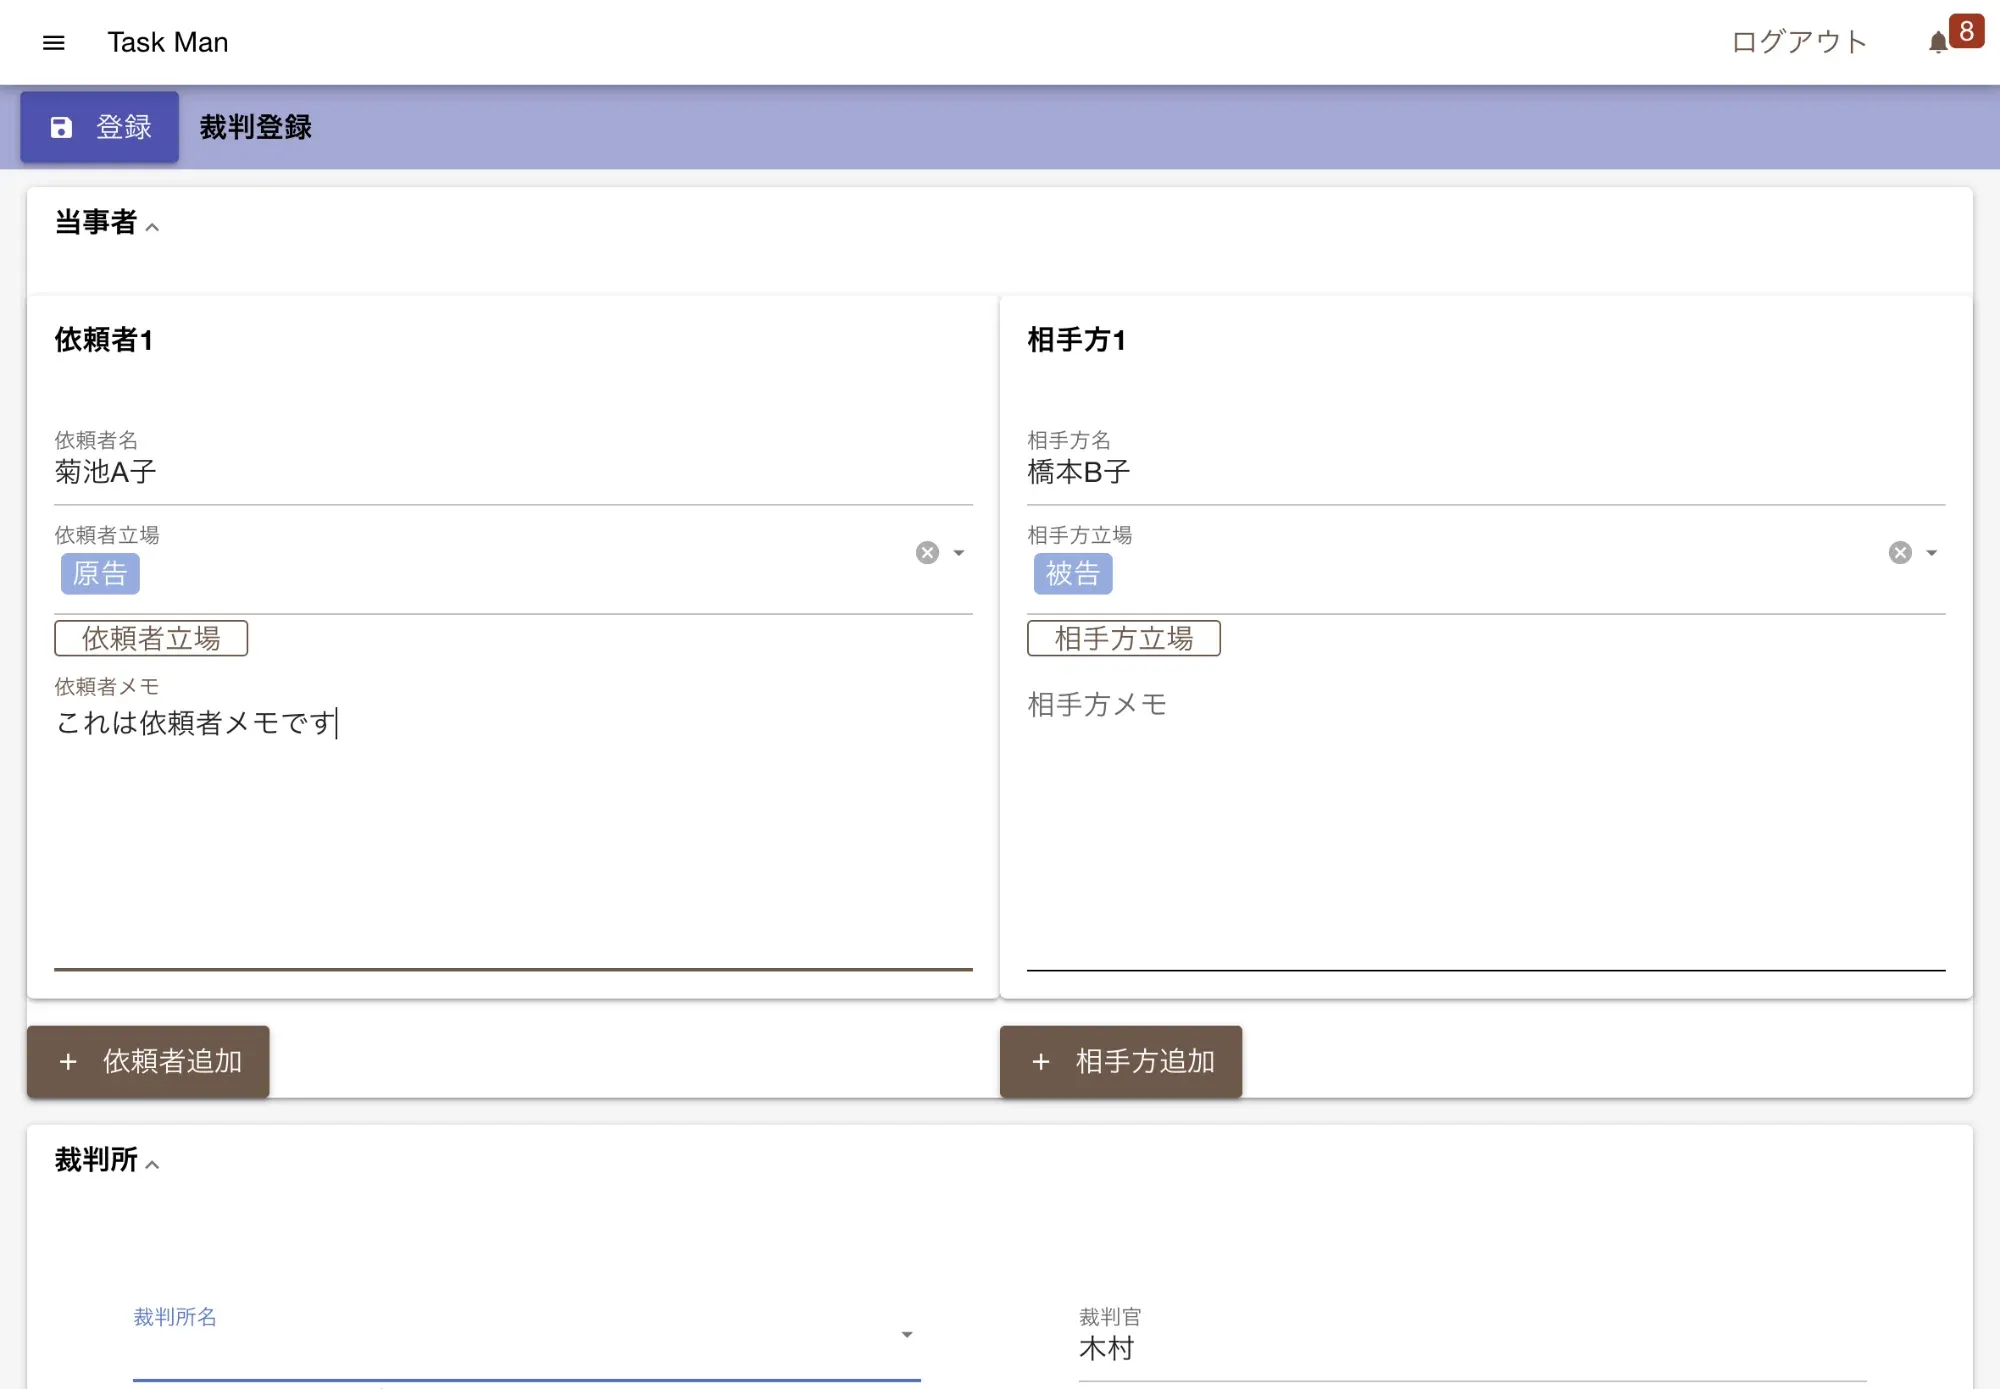This screenshot has width=2000, height=1389.
Task: Open the 相手方立場 dropdown arrow
Action: tap(1932, 553)
